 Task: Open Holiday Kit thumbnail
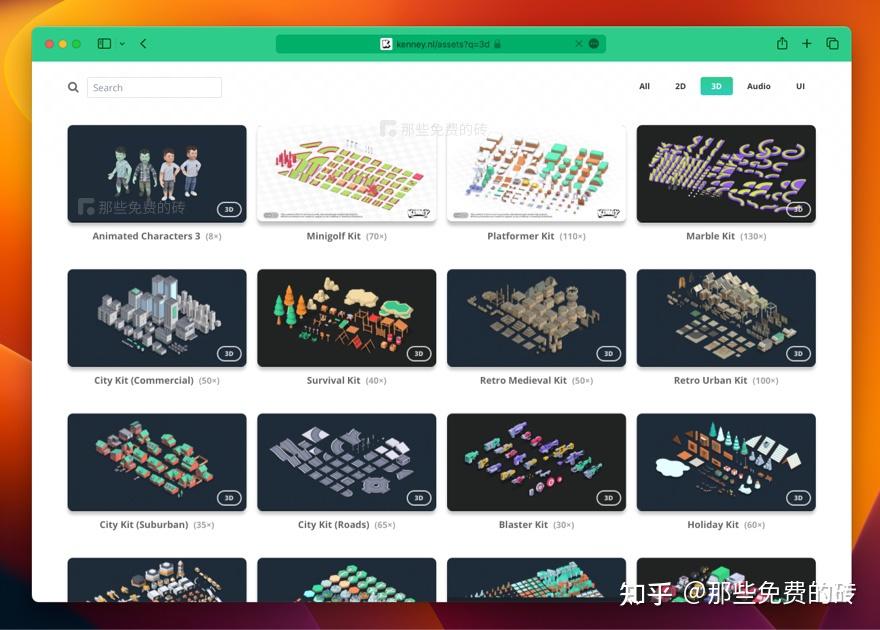726,462
